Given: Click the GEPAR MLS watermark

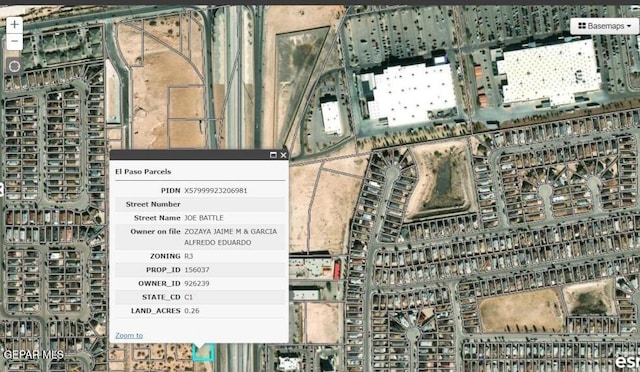Looking at the screenshot, I should click(x=34, y=354).
